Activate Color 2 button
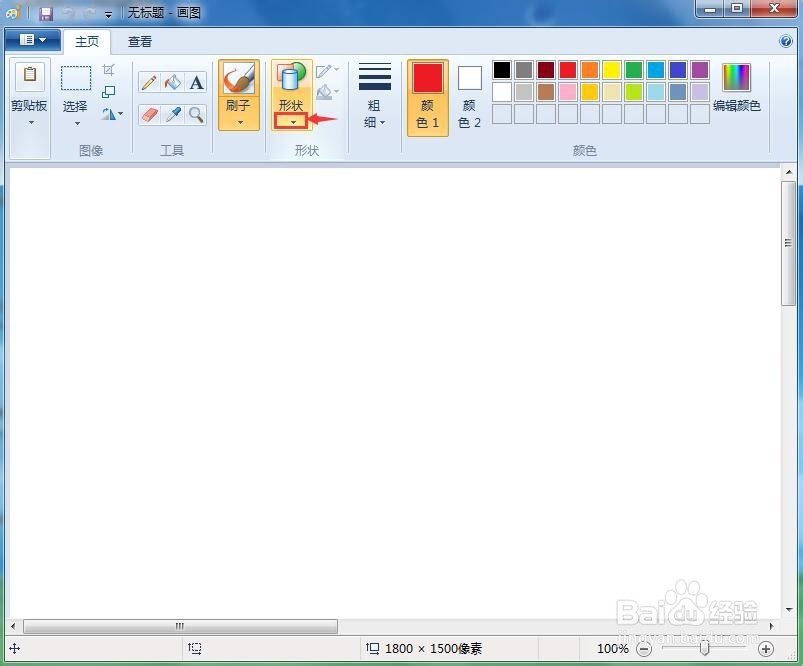This screenshot has width=803, height=666. click(x=470, y=97)
